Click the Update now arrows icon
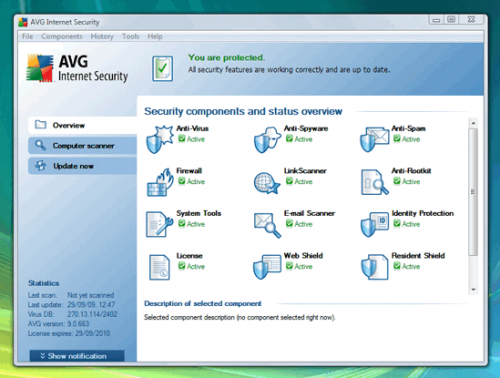This screenshot has height=378, width=500. point(41,165)
